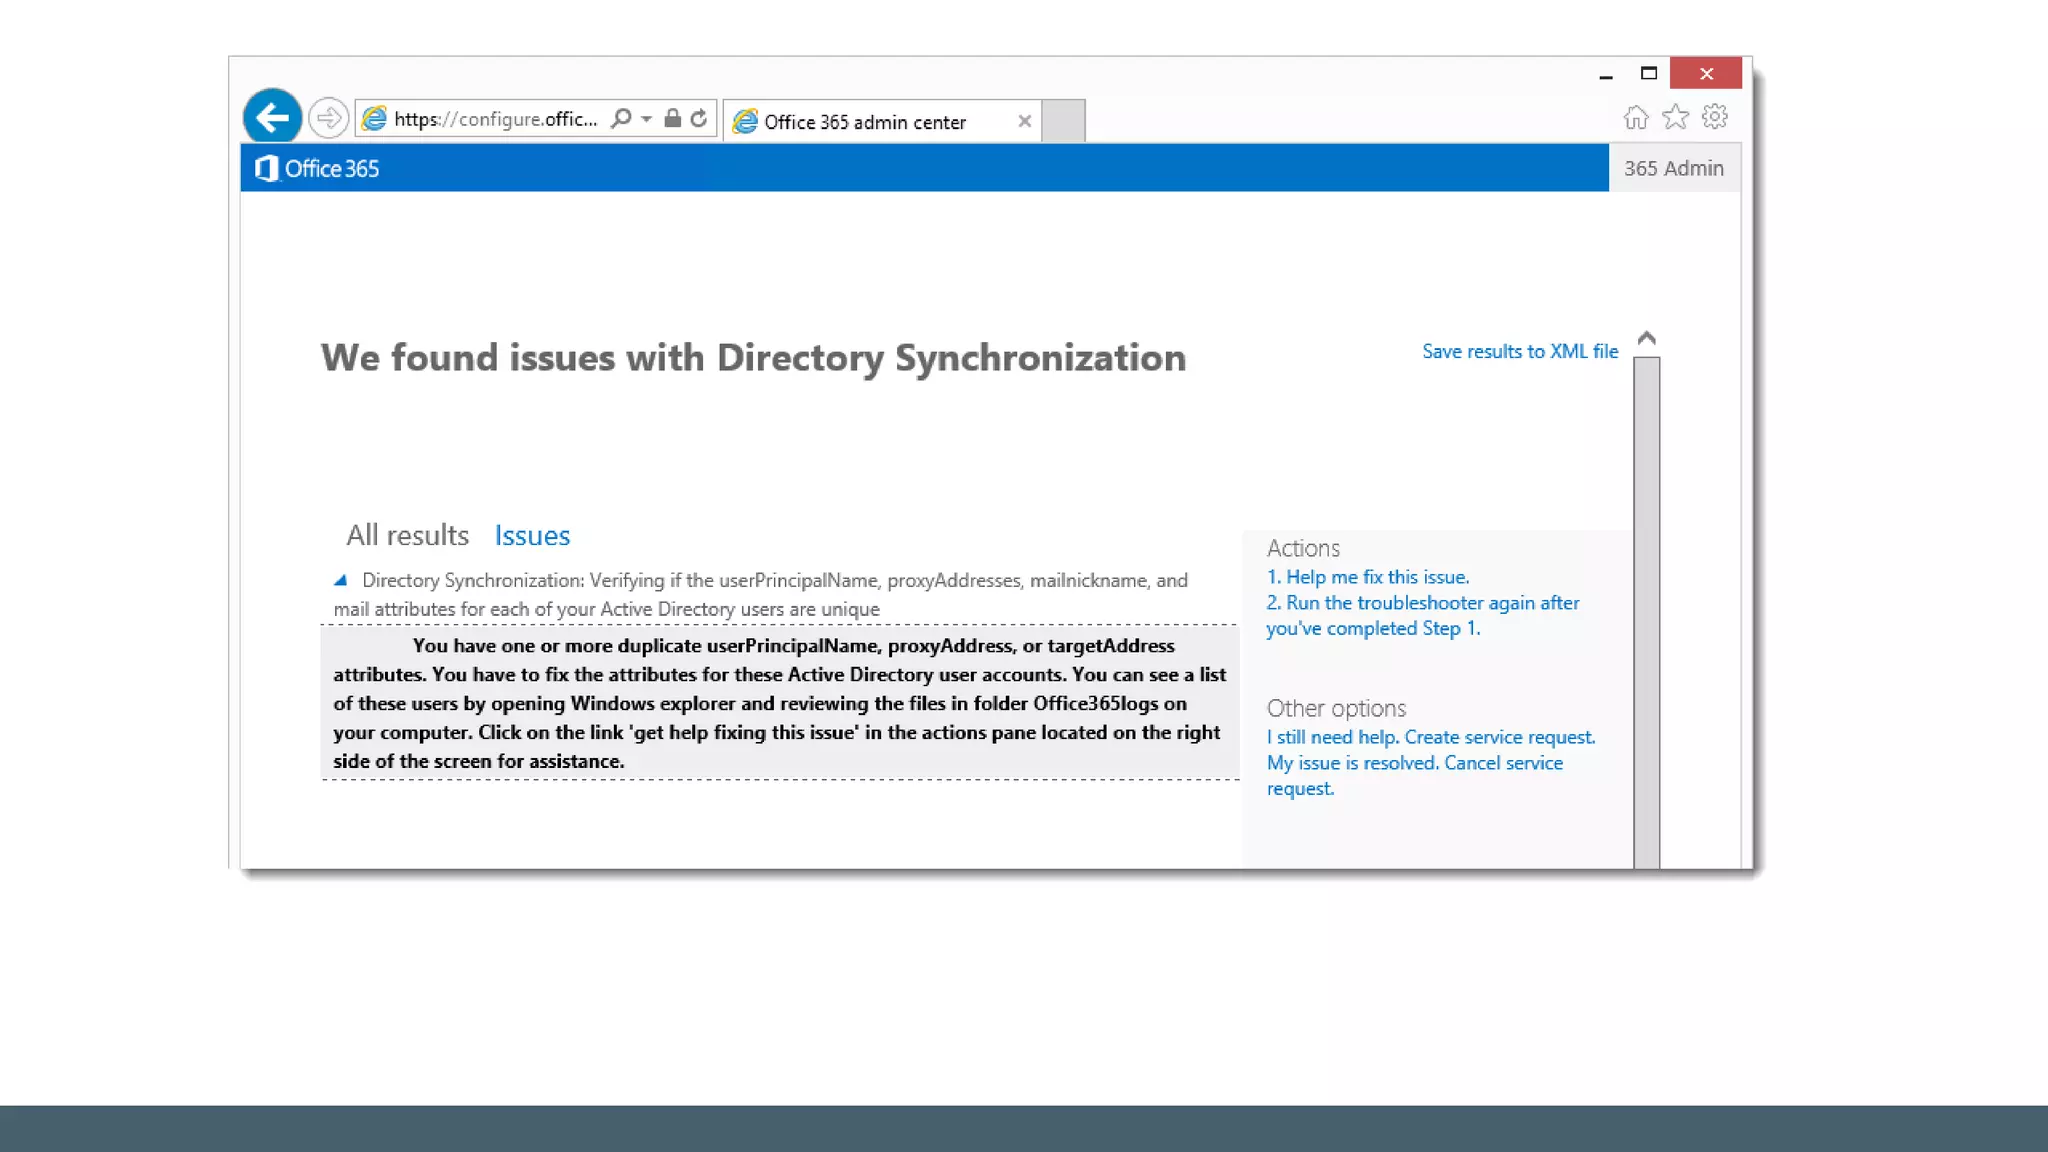Screen dimensions: 2048x1152
Task: Click the browser forward arrow button
Action: point(328,118)
